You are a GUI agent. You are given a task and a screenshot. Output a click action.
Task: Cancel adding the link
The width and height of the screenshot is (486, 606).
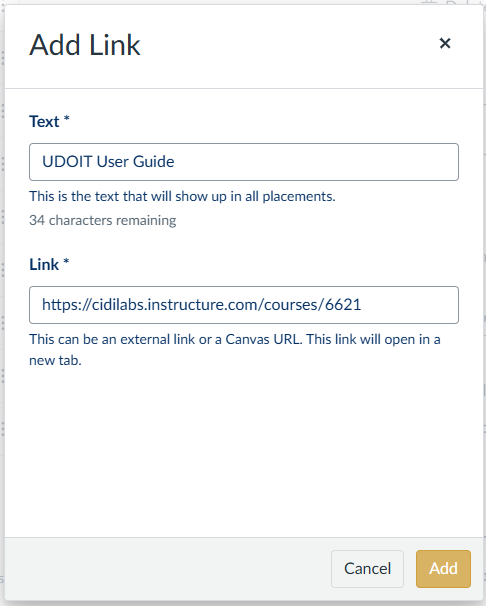[x=367, y=569]
